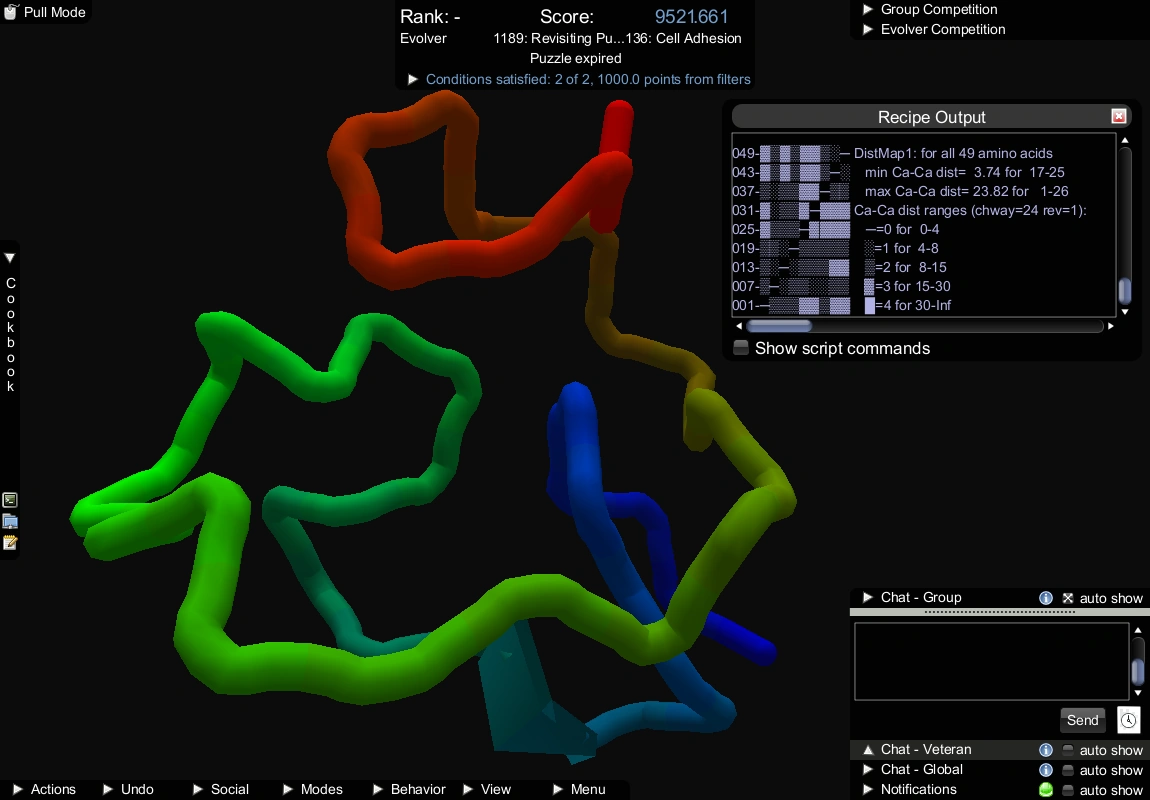Click the Recipe Output horizontal scrollbar thumb
Viewport: 1150px width, 800px height.
point(779,326)
